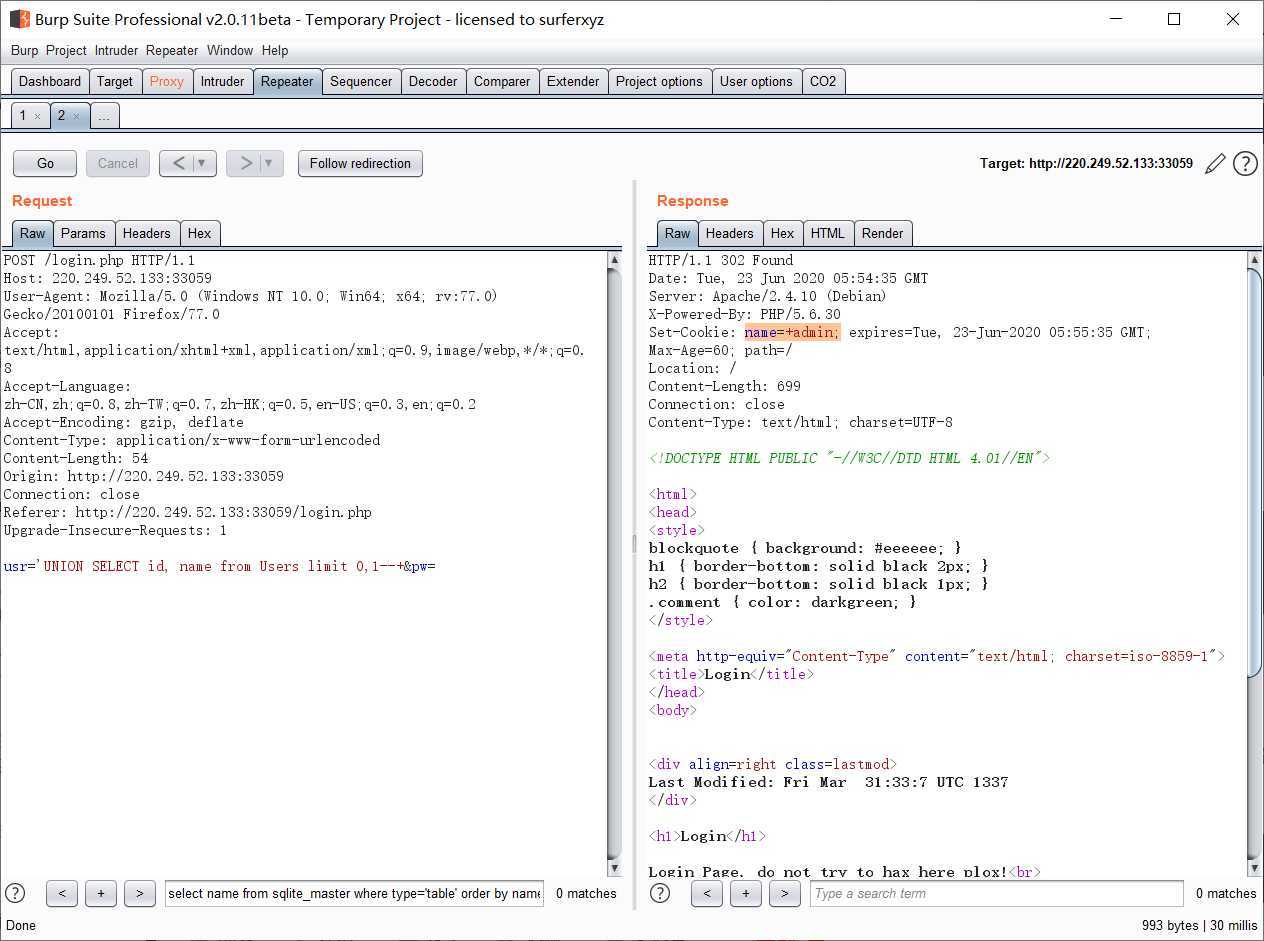Switch to the Proxy tab

click(167, 81)
